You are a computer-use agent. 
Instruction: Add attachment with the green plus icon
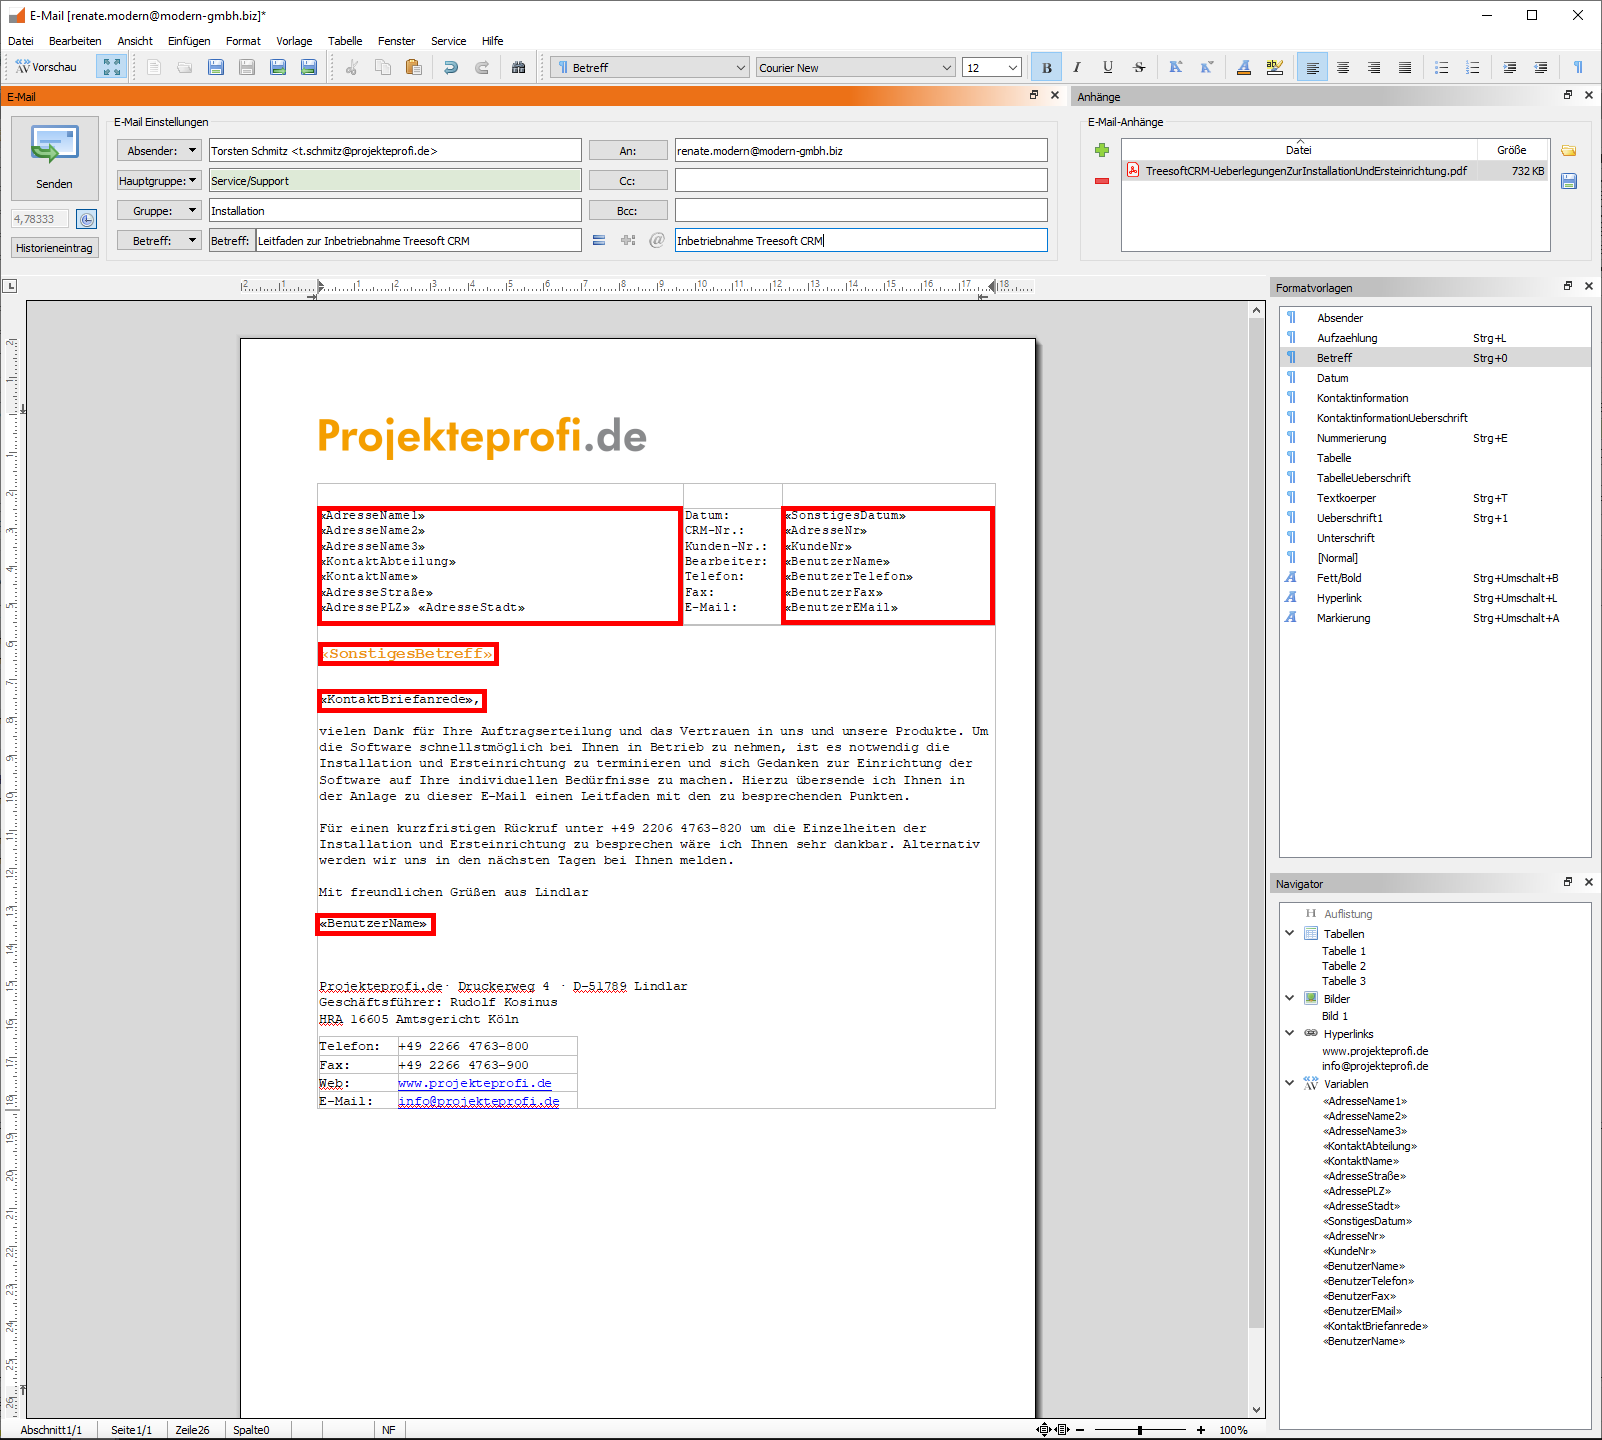[1101, 150]
